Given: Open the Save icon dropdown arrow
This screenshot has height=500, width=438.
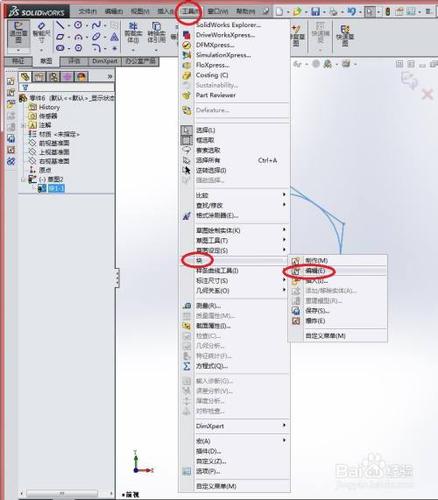Looking at the screenshot, I should (324, 12).
